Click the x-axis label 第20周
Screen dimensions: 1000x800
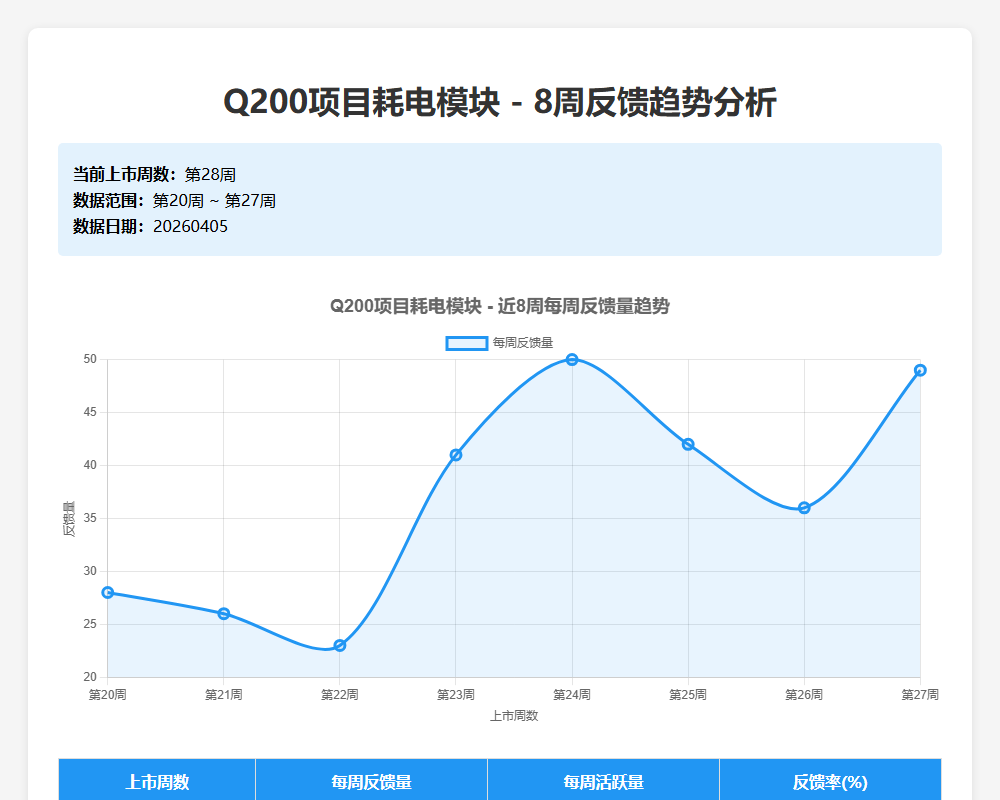(x=107, y=695)
